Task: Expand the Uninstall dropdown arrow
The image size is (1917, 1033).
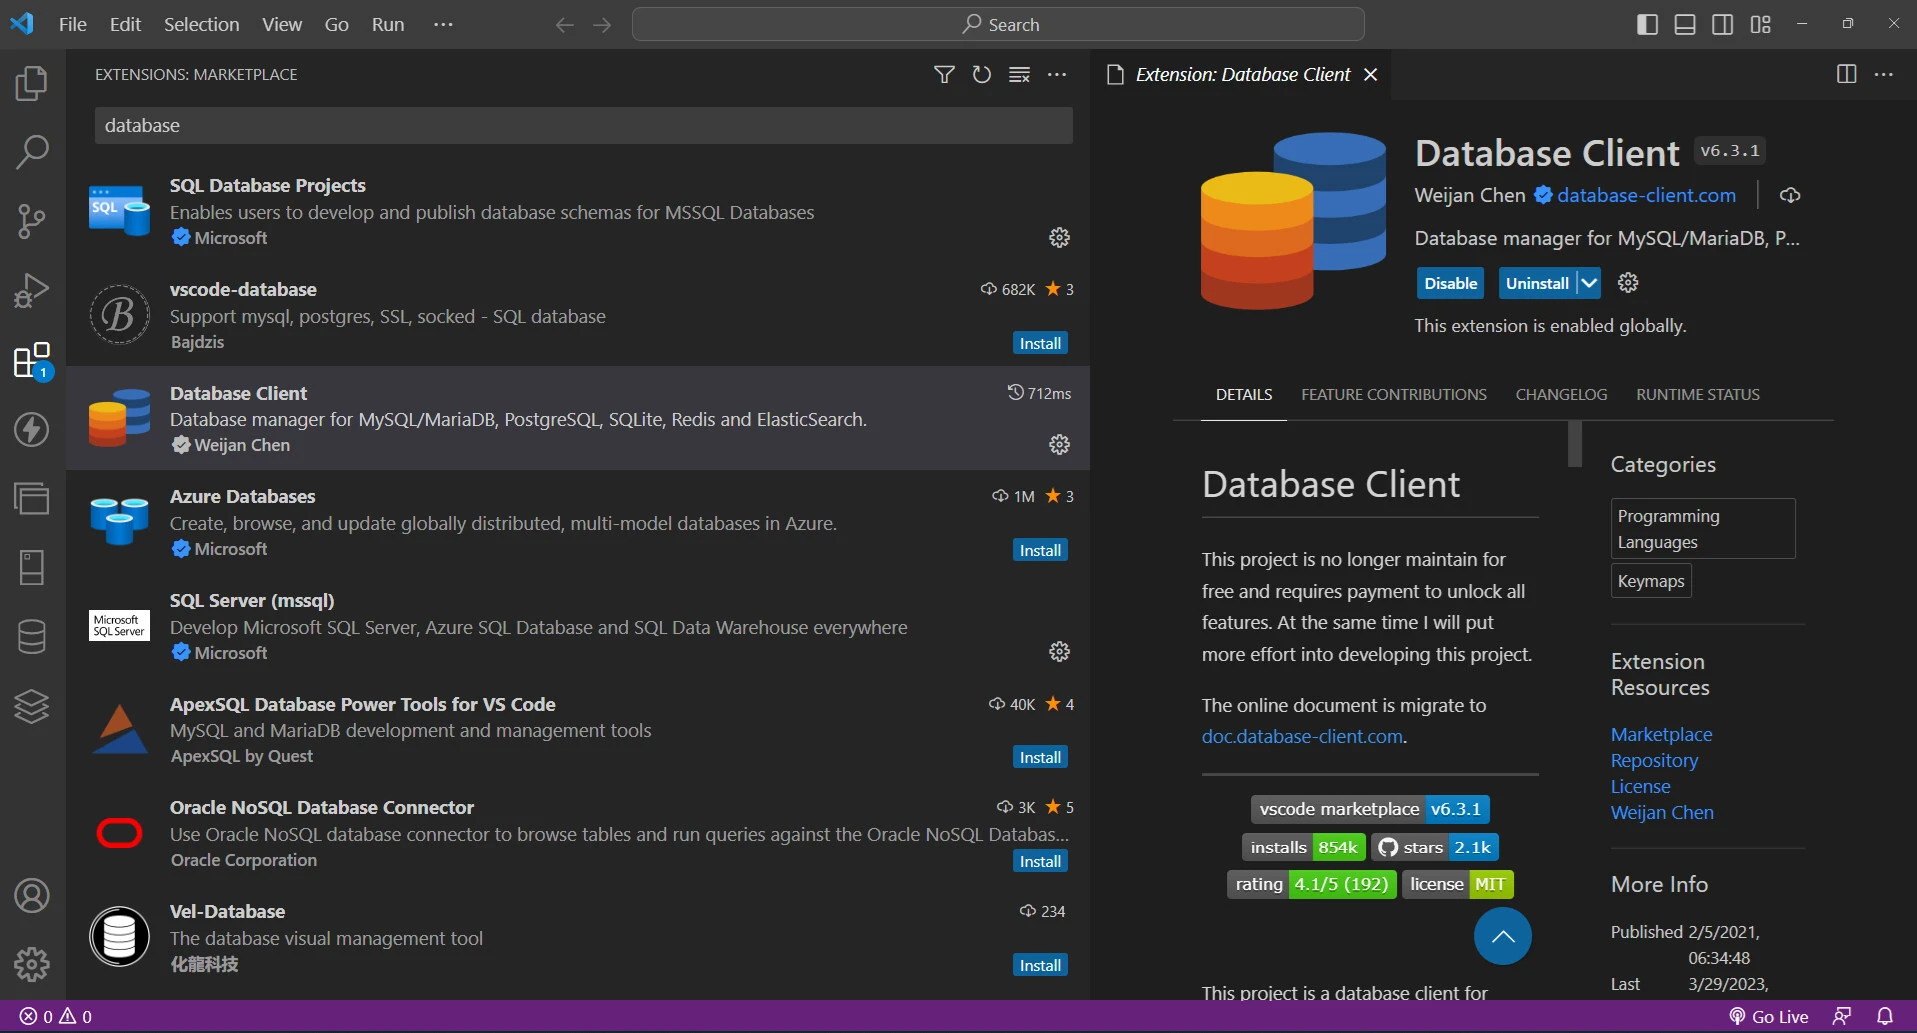Action: pyautogui.click(x=1589, y=284)
